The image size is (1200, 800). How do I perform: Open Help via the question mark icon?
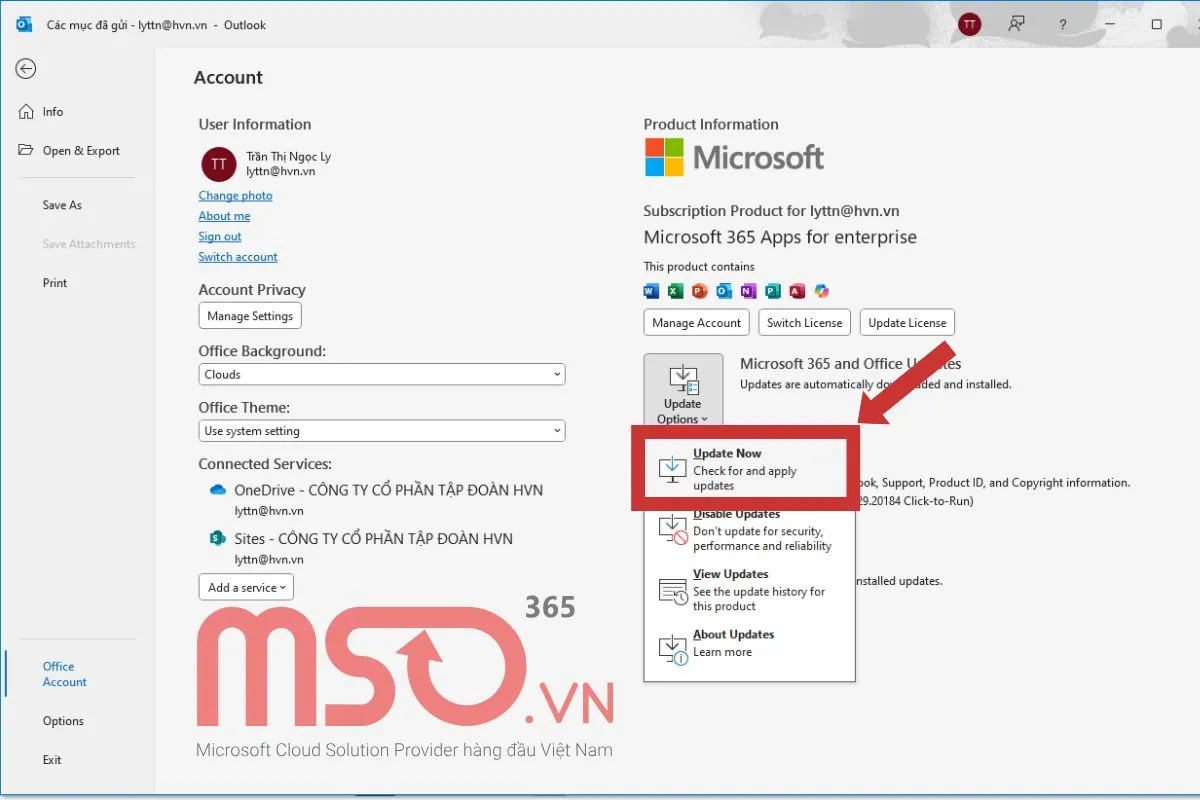coord(1063,24)
